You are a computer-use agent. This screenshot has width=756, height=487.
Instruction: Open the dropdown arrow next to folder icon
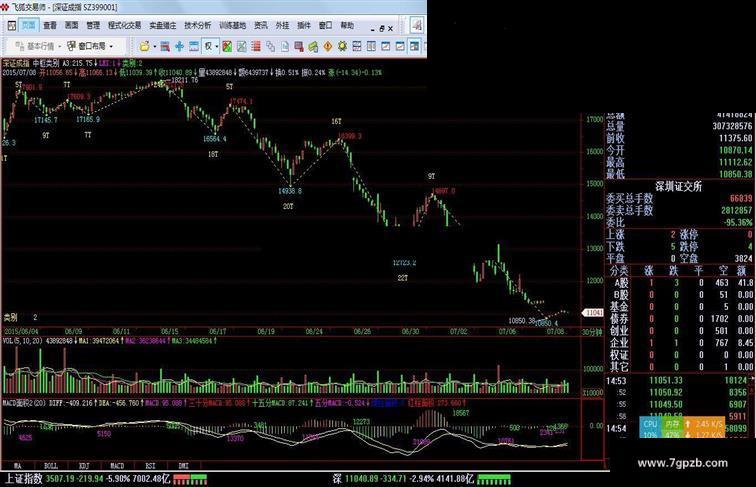point(154,47)
